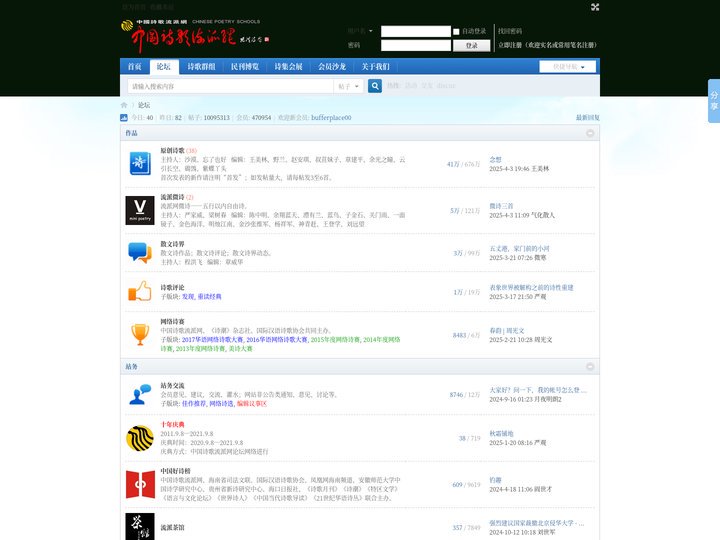Screen dimensions: 720x540
Task: Click the home icon in breadcrumb
Action: (x=124, y=105)
